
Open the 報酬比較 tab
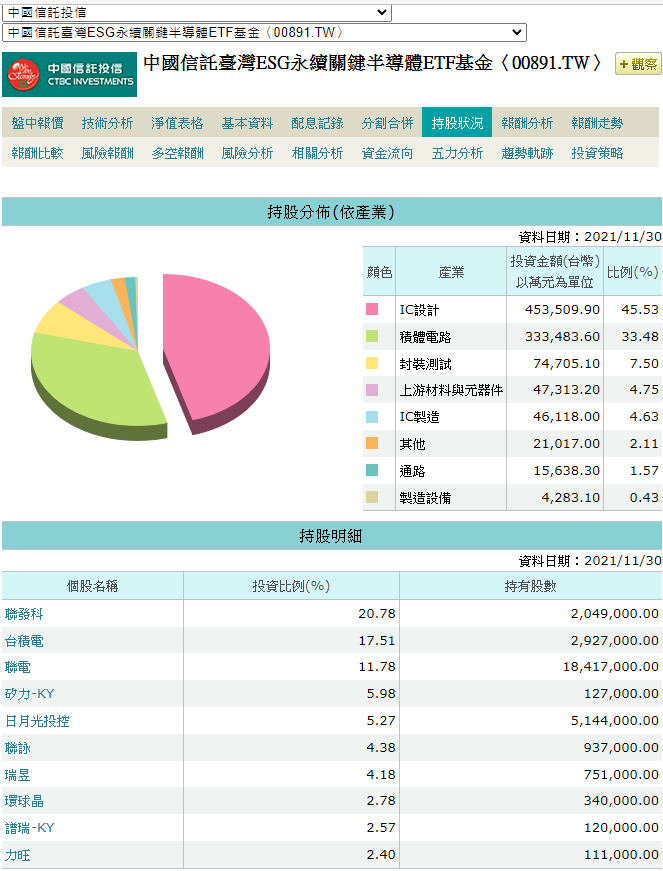click(38, 153)
